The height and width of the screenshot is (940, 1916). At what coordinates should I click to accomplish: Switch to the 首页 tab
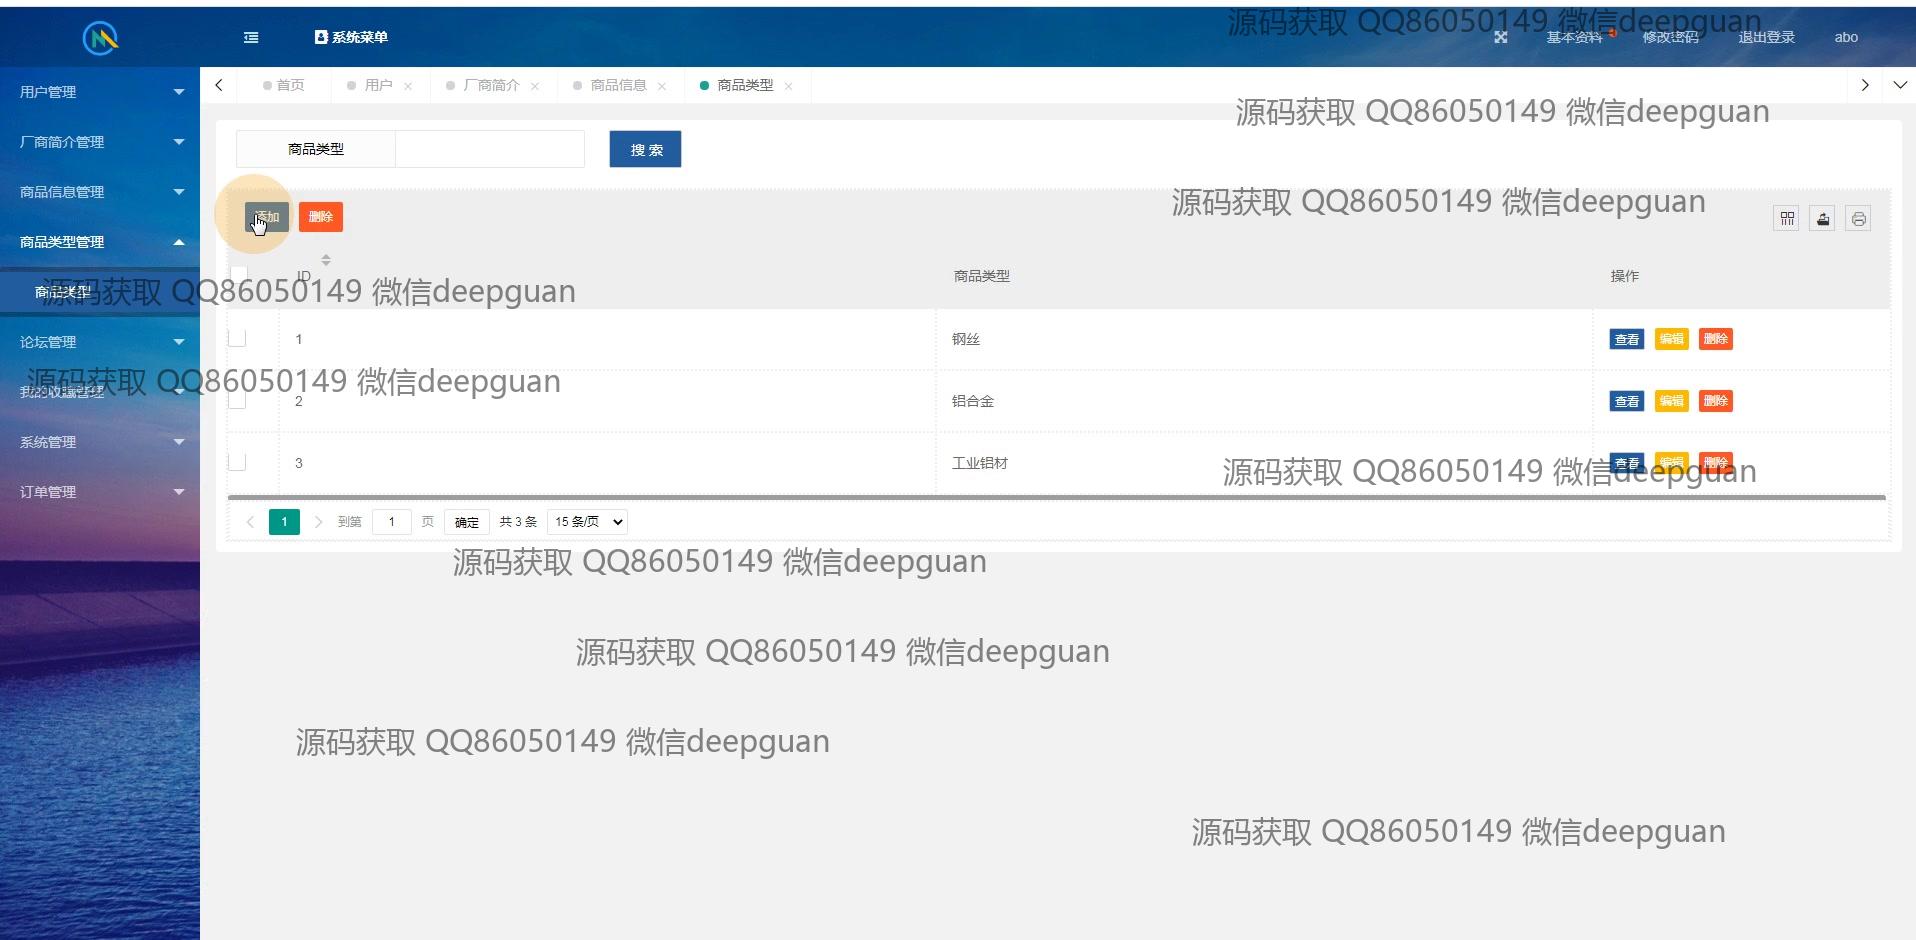point(284,85)
